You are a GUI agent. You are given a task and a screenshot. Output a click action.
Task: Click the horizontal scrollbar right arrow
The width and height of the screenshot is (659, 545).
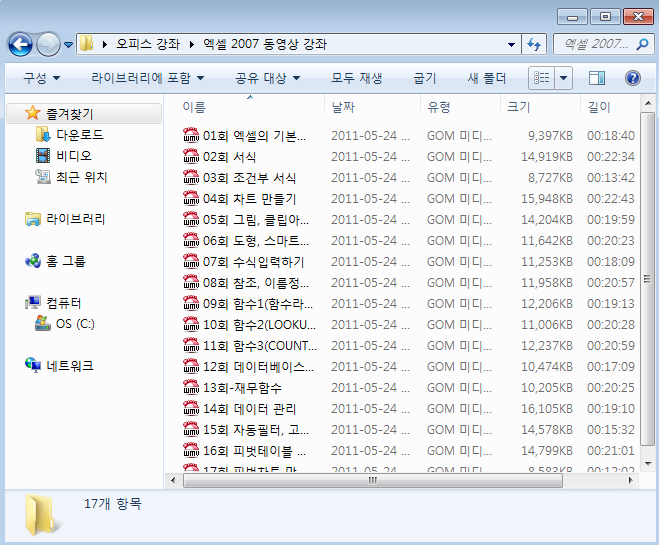pyautogui.click(x=630, y=480)
